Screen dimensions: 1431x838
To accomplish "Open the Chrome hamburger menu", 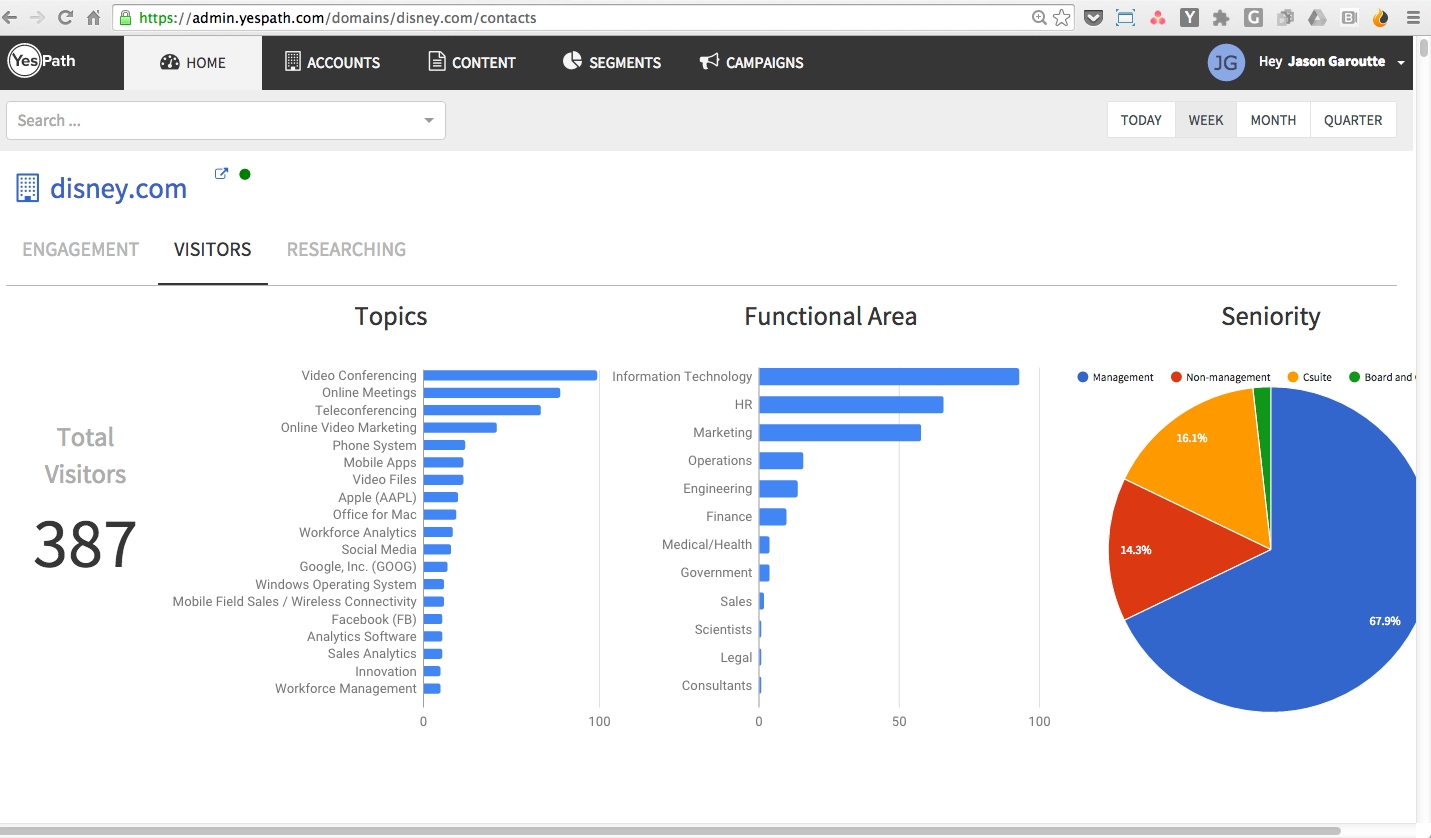I will (1412, 17).
